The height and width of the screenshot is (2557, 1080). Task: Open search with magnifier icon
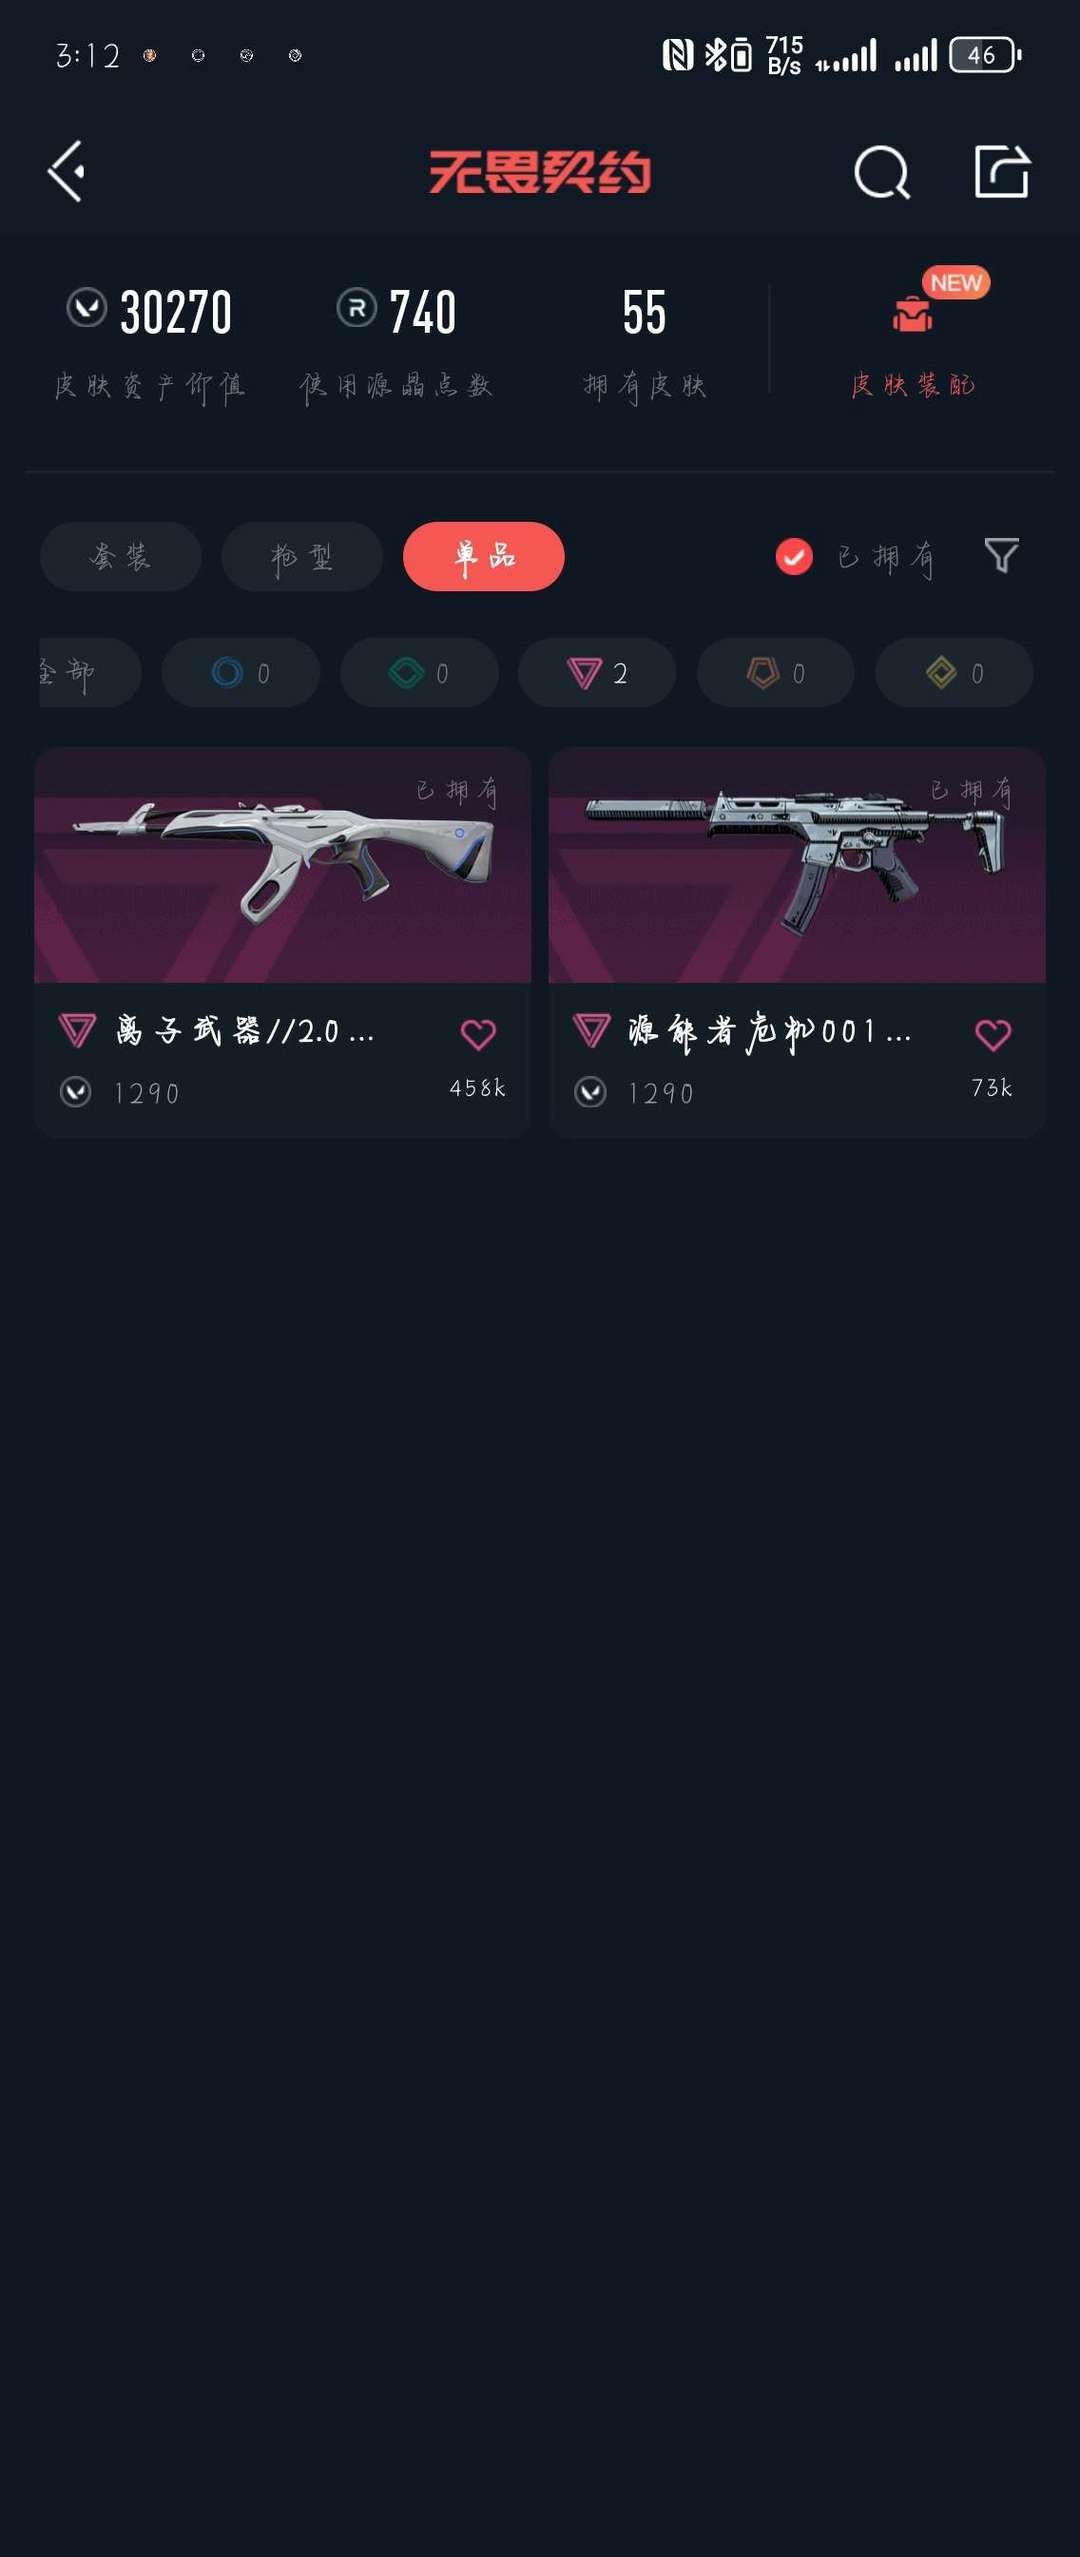point(882,172)
